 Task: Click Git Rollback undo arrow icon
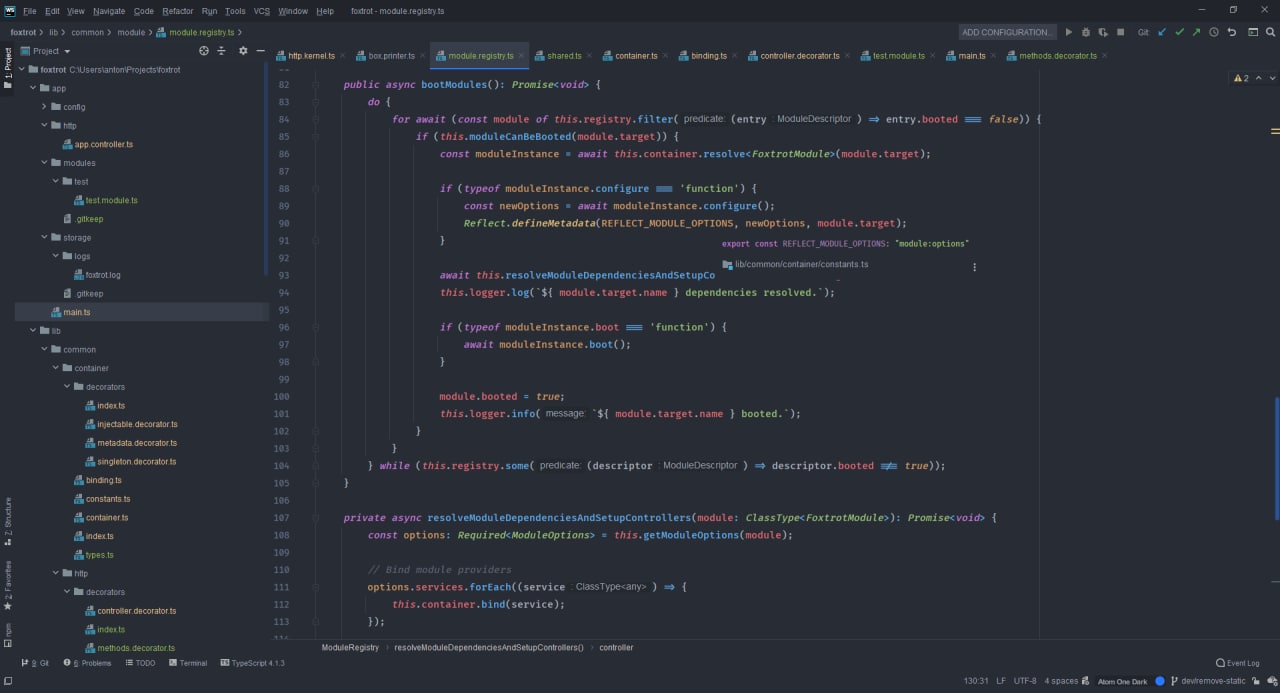coord(1231,32)
